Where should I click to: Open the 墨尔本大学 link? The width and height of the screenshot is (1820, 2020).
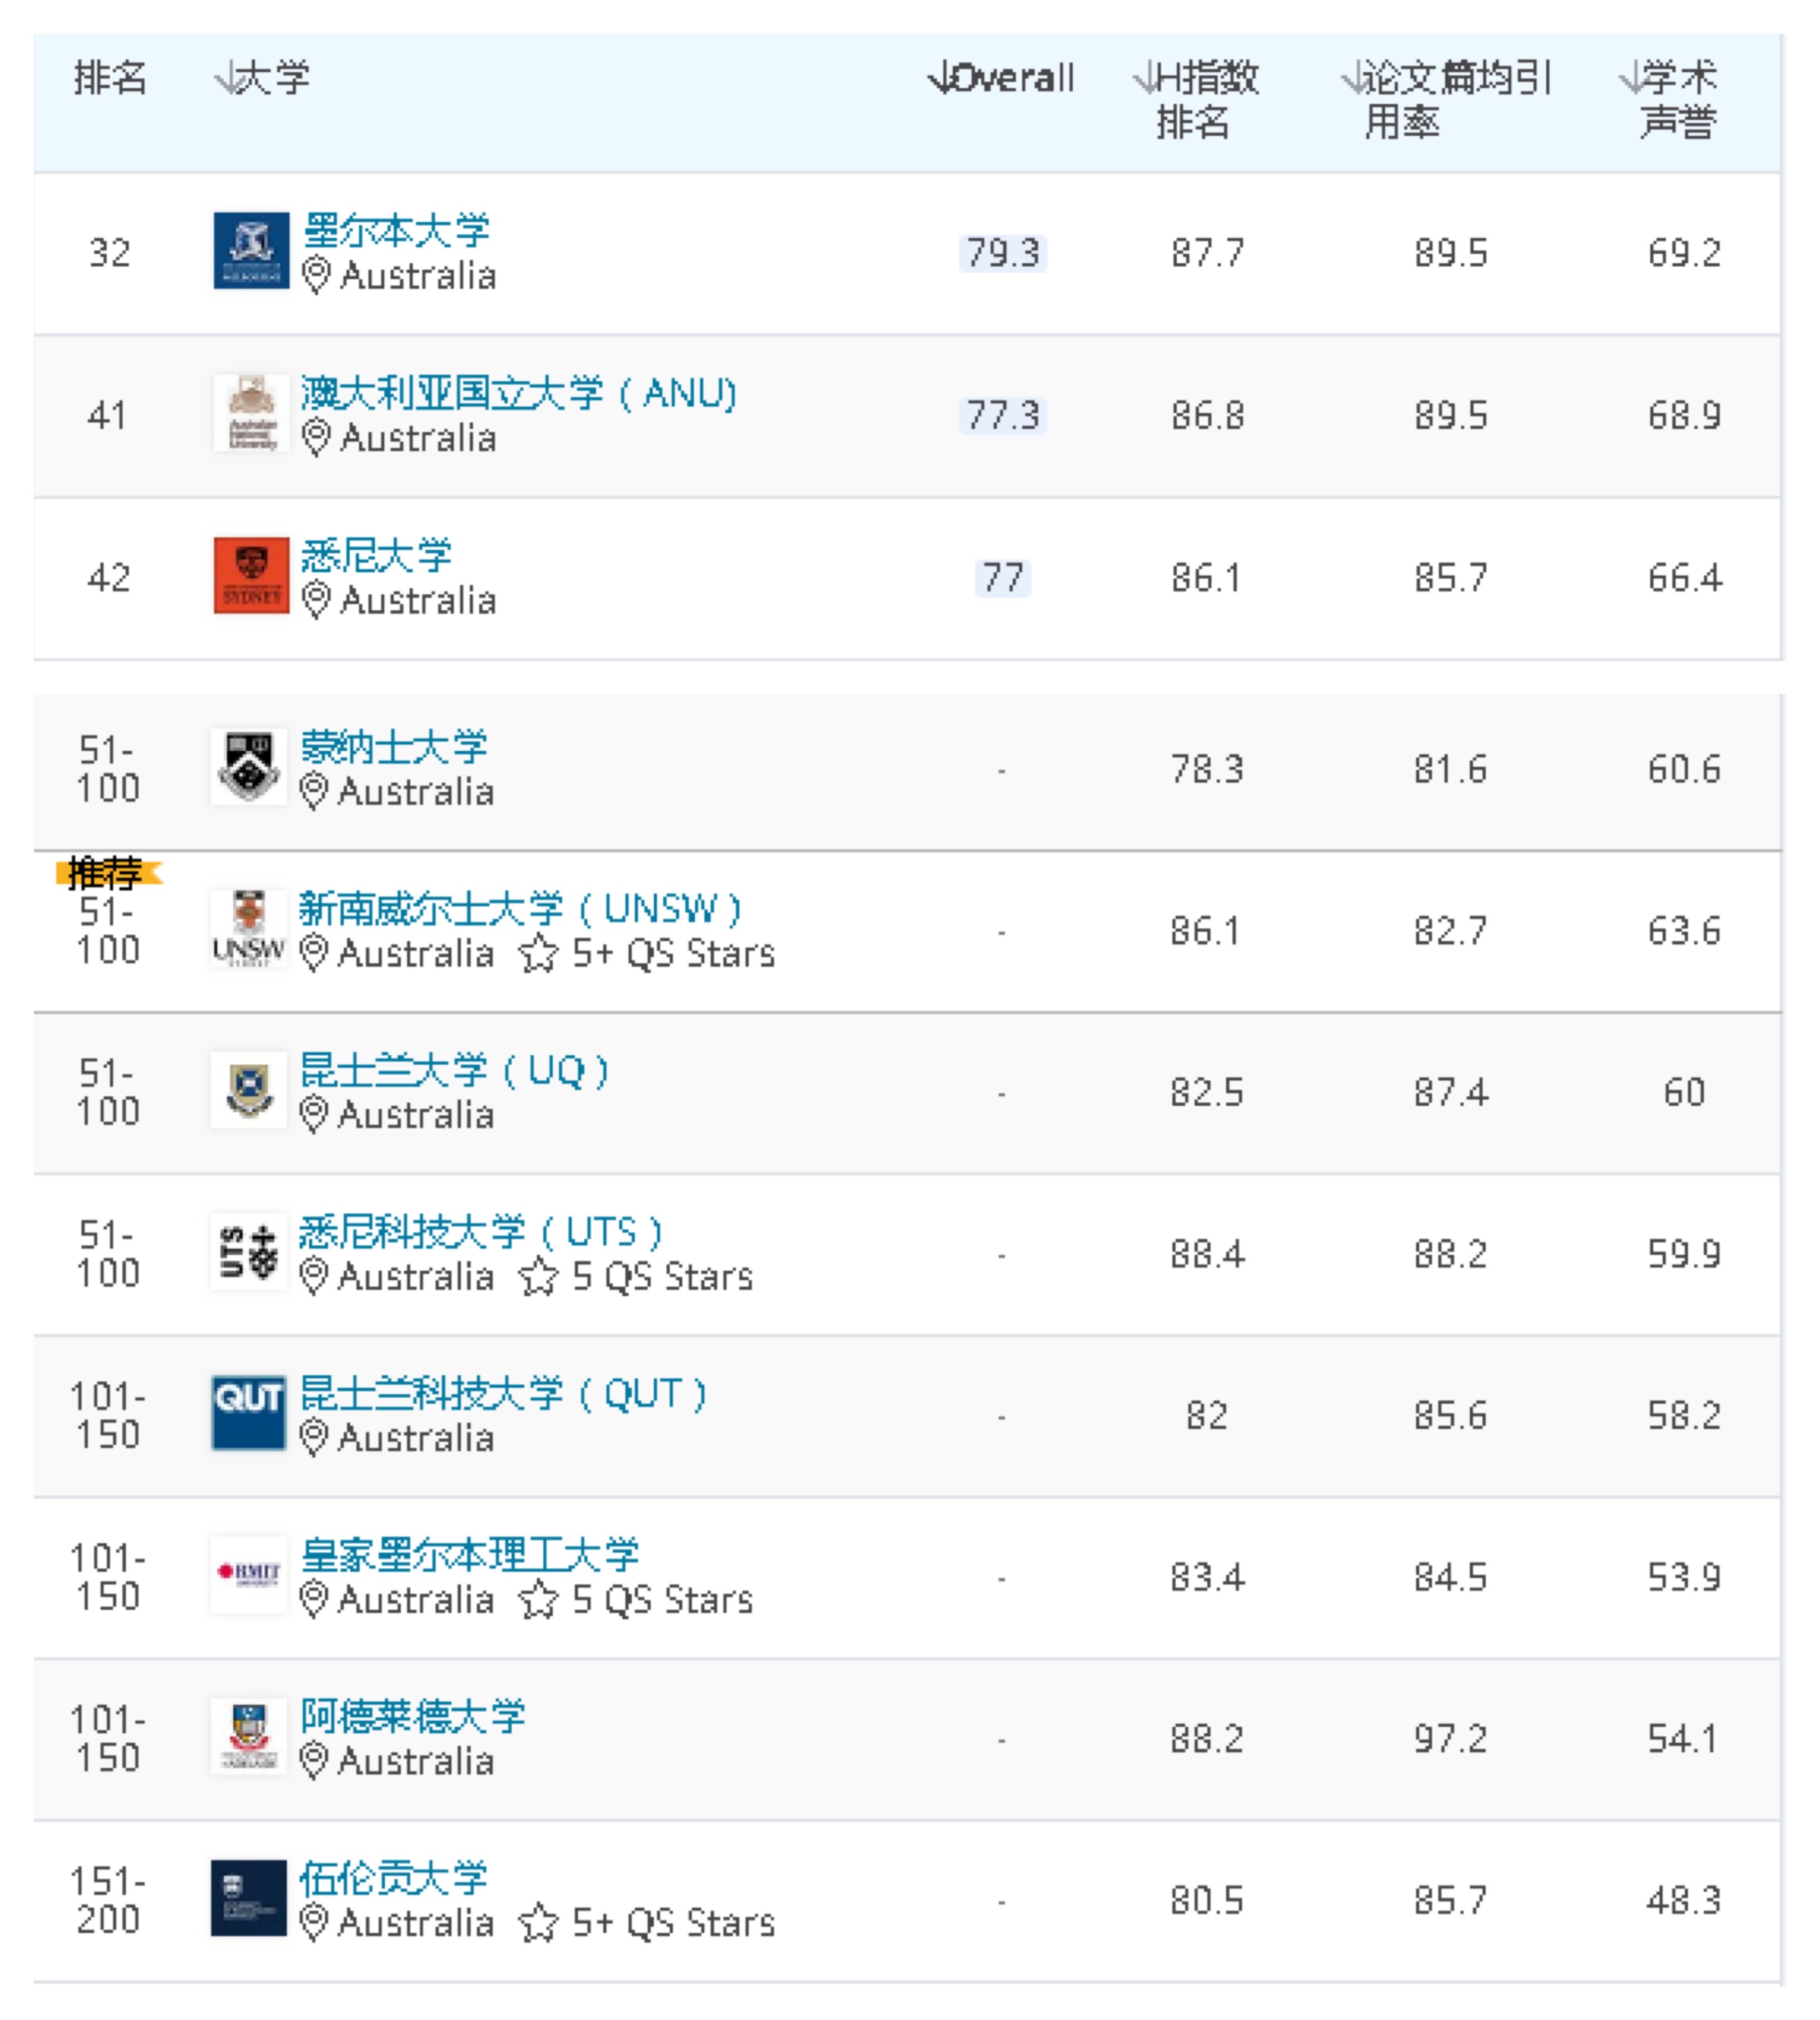pos(396,231)
